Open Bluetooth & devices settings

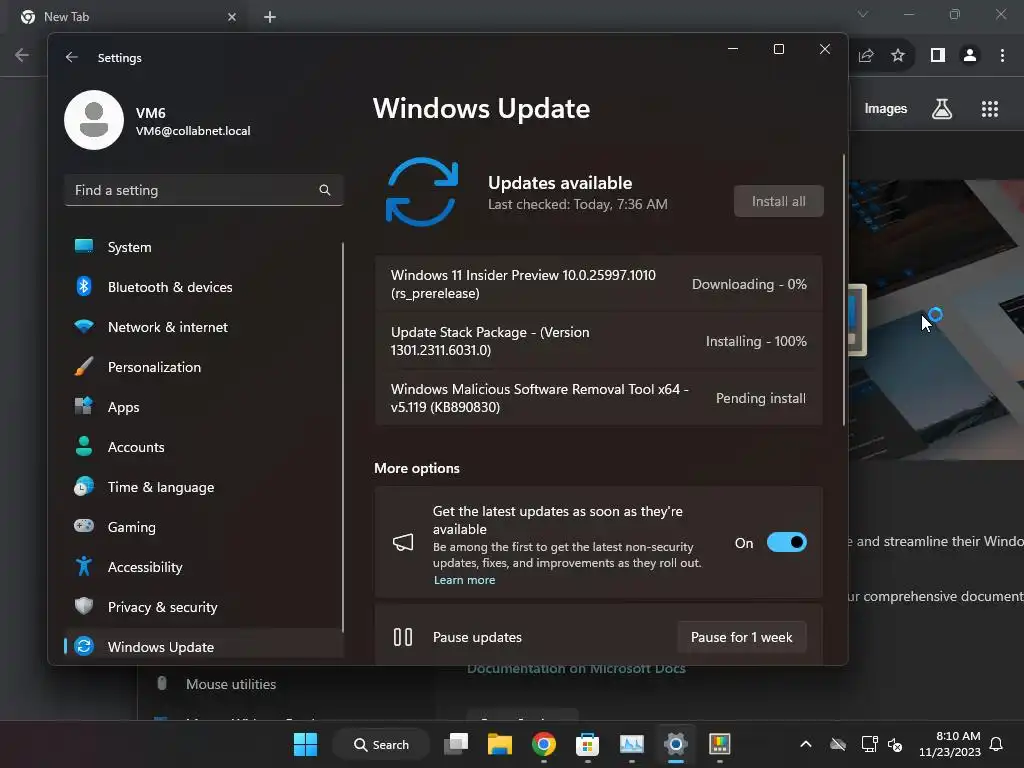coord(204,287)
